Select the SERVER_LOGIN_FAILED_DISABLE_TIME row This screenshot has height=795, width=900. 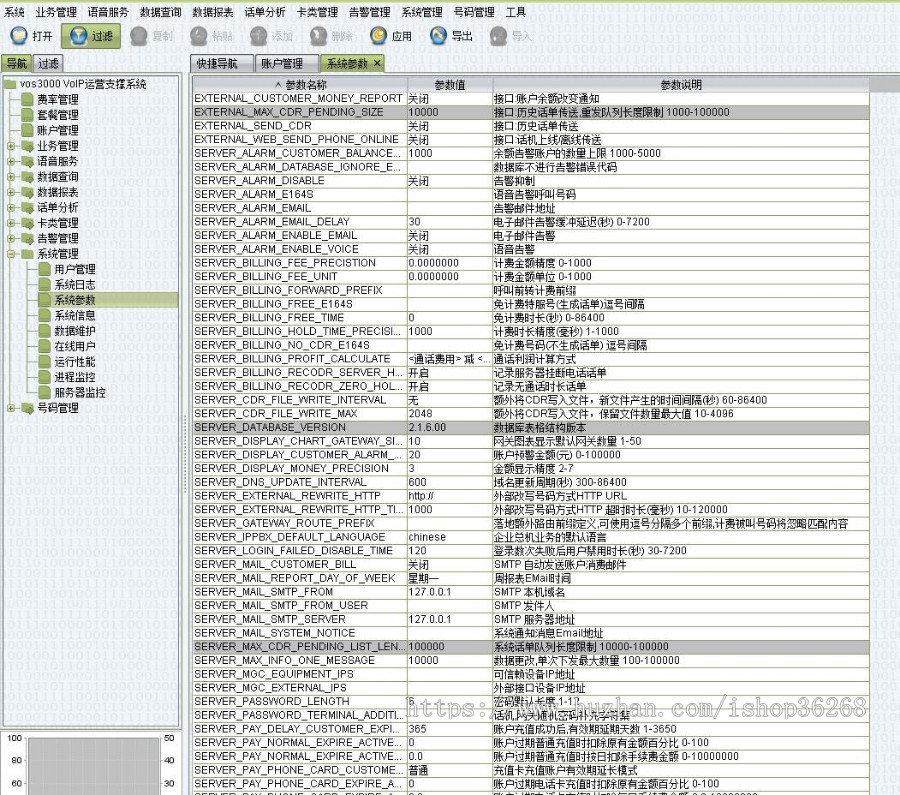[x=531, y=551]
